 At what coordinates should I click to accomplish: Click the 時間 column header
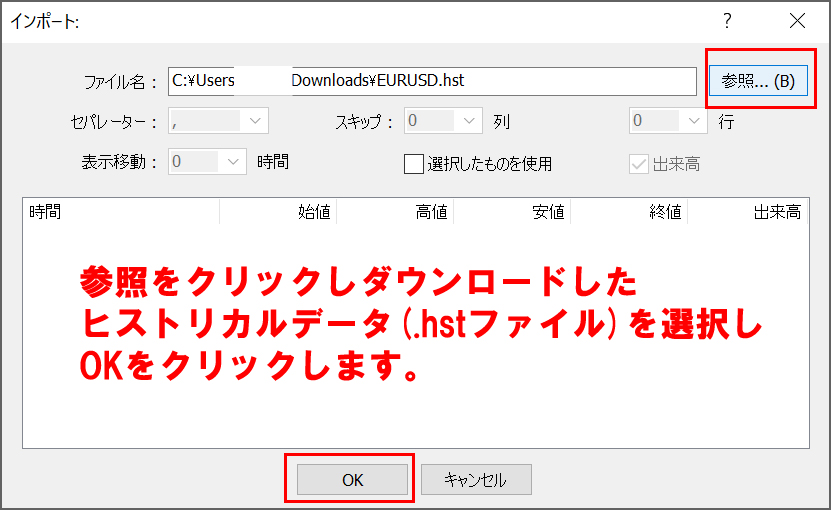tap(121, 212)
